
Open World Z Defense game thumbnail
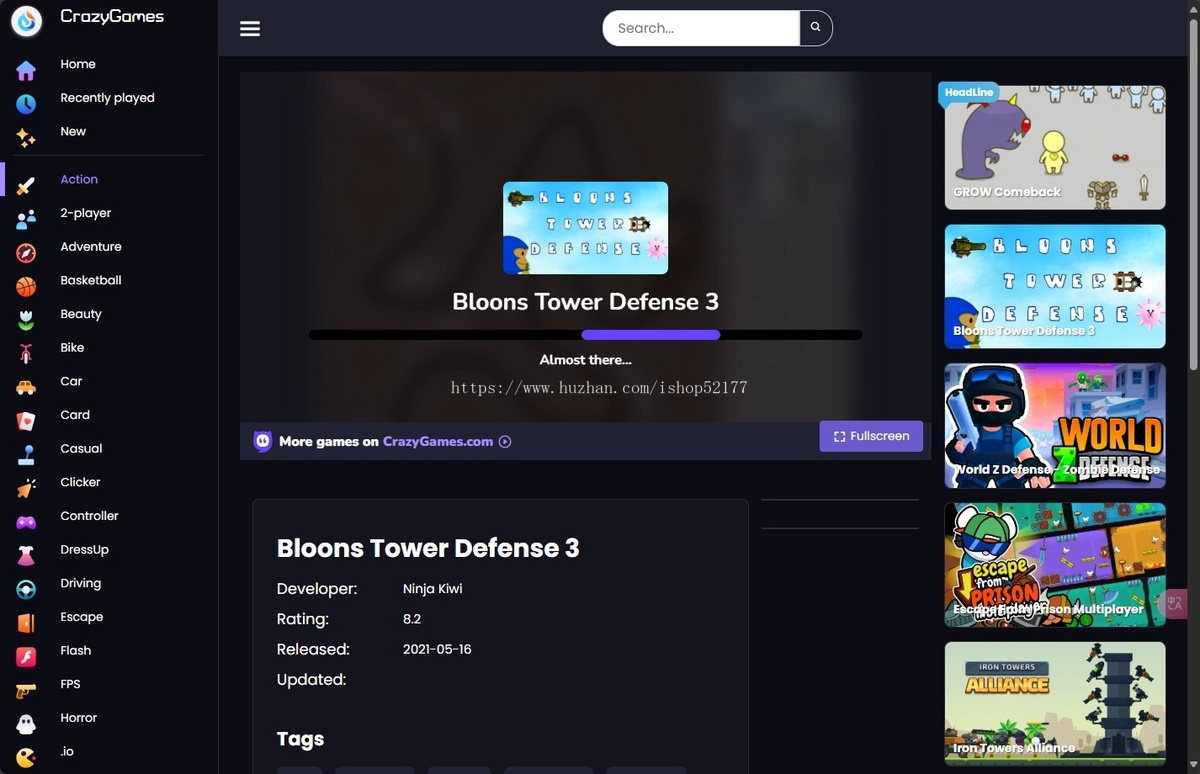[x=1055, y=425]
